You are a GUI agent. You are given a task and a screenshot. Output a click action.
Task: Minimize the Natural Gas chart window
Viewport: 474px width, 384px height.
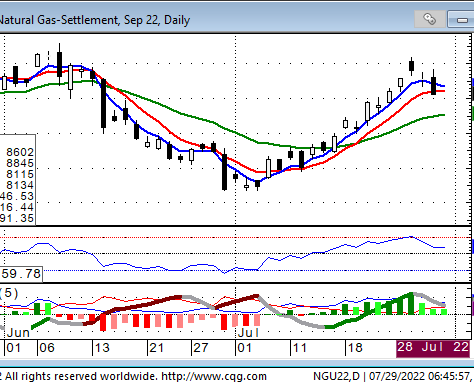tap(462, 20)
